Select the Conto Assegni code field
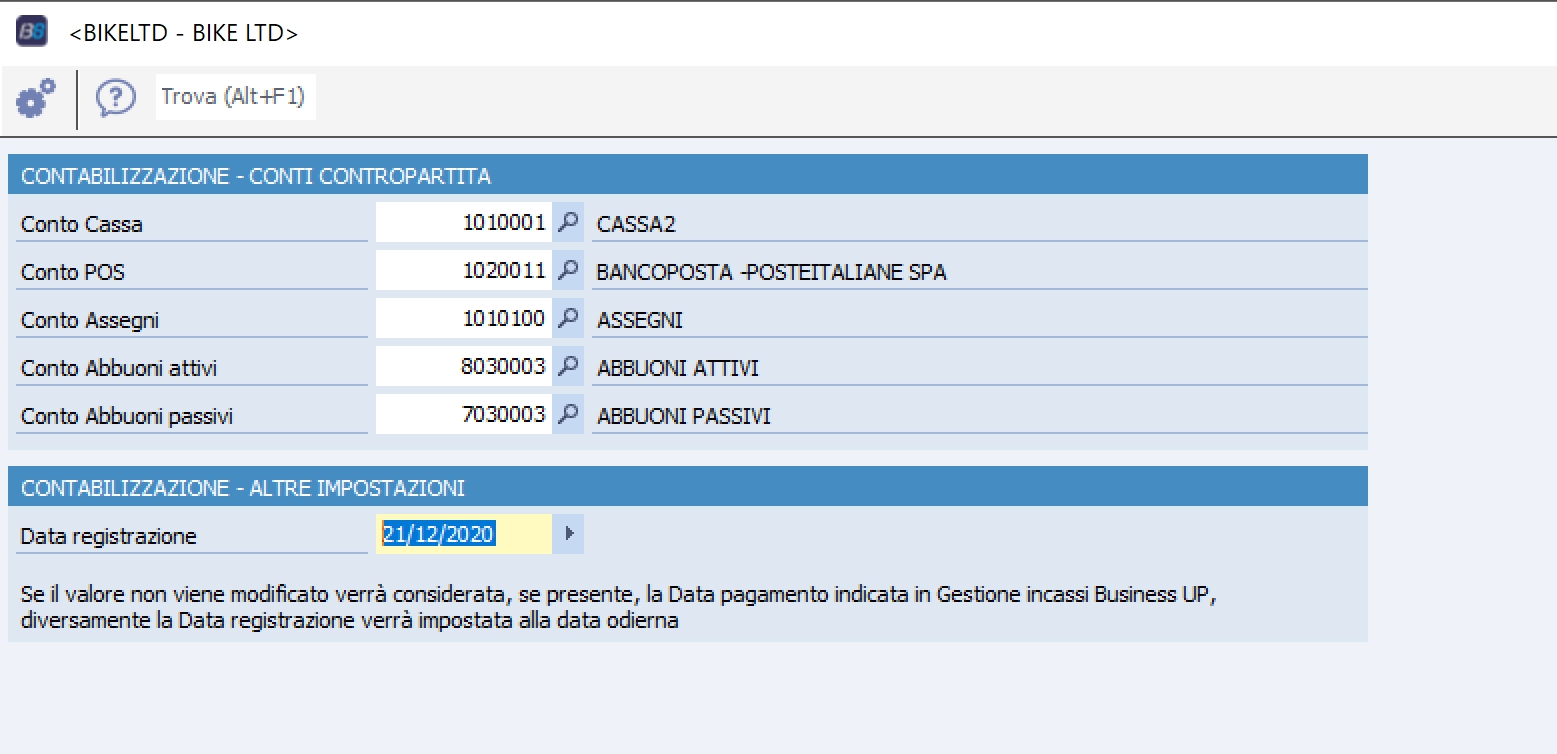This screenshot has height=754, width=1557. [464, 319]
